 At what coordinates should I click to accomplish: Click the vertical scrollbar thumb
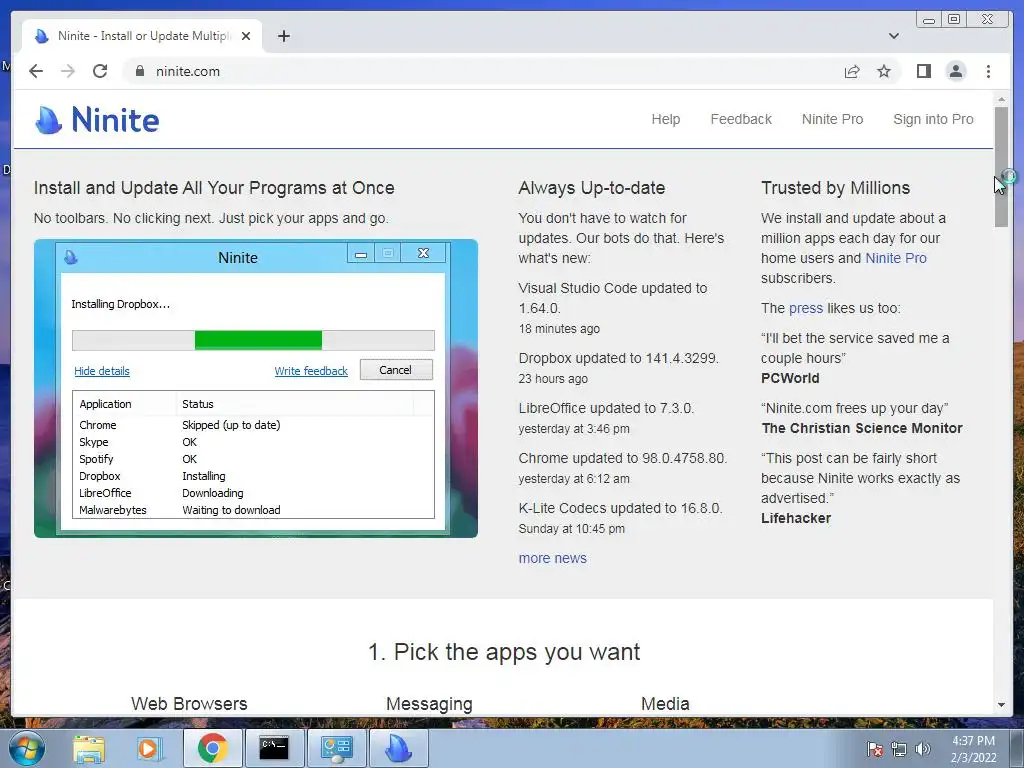(1001, 167)
